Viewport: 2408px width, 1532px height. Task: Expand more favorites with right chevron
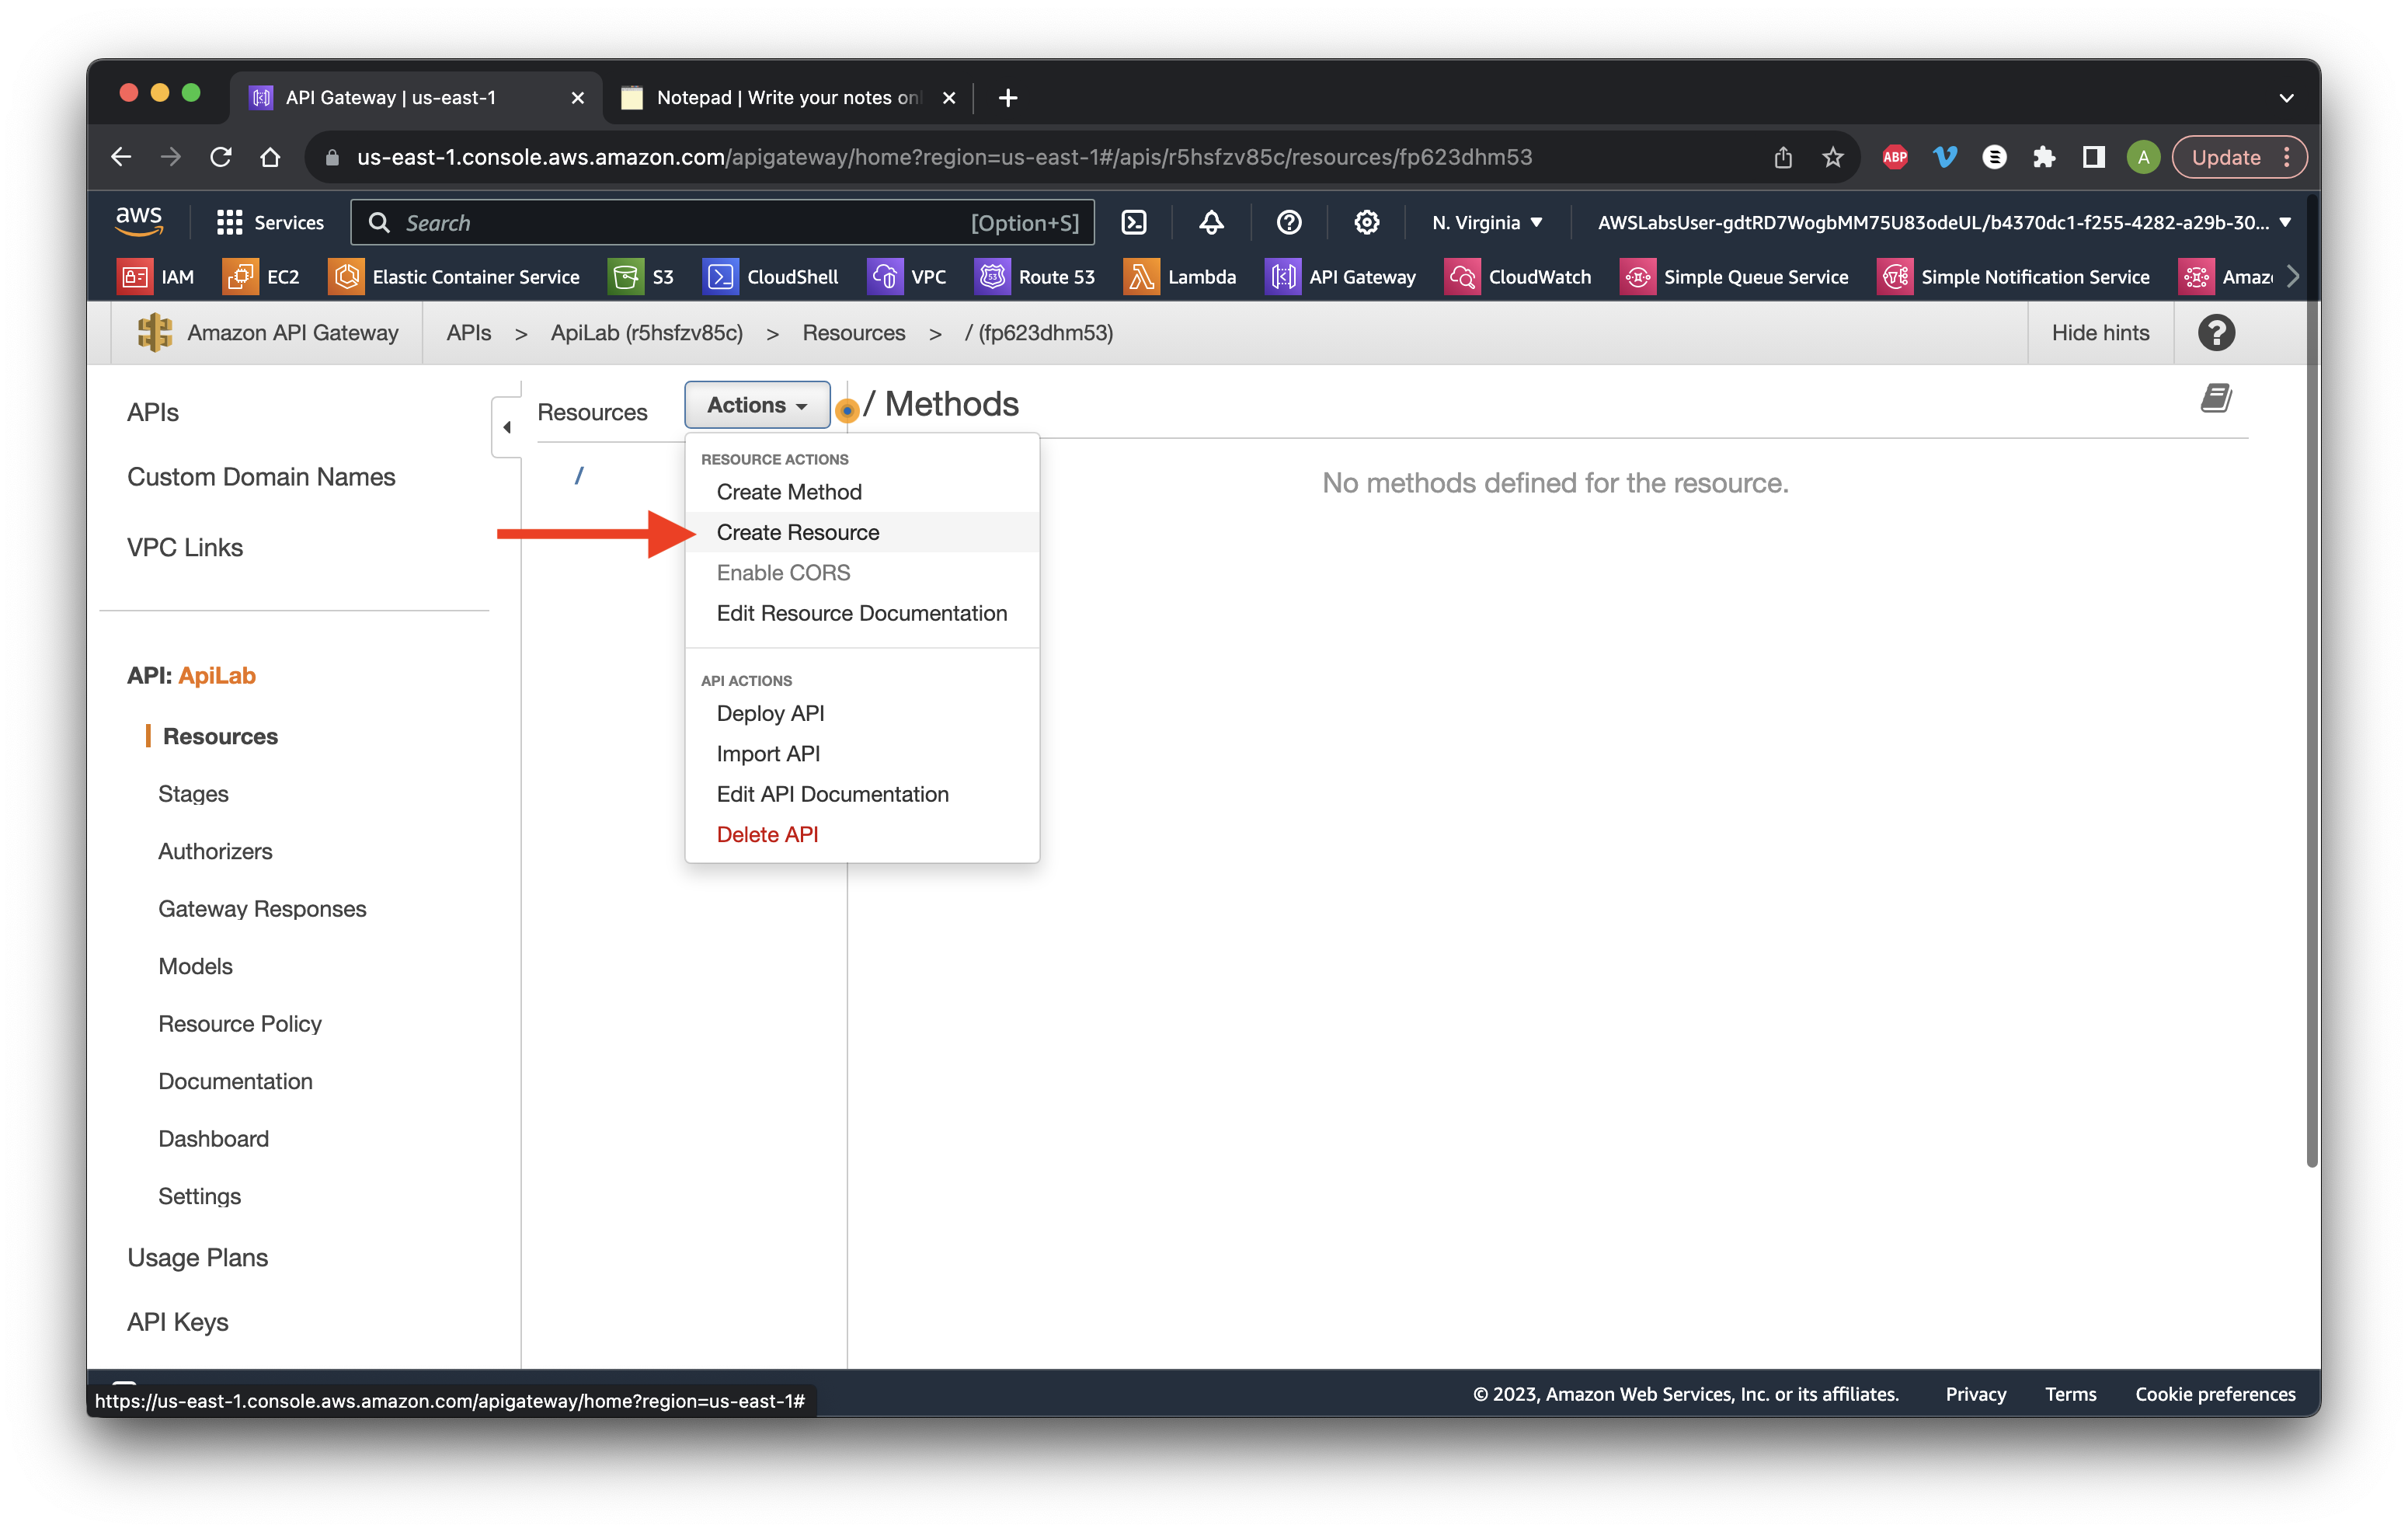2293,277
